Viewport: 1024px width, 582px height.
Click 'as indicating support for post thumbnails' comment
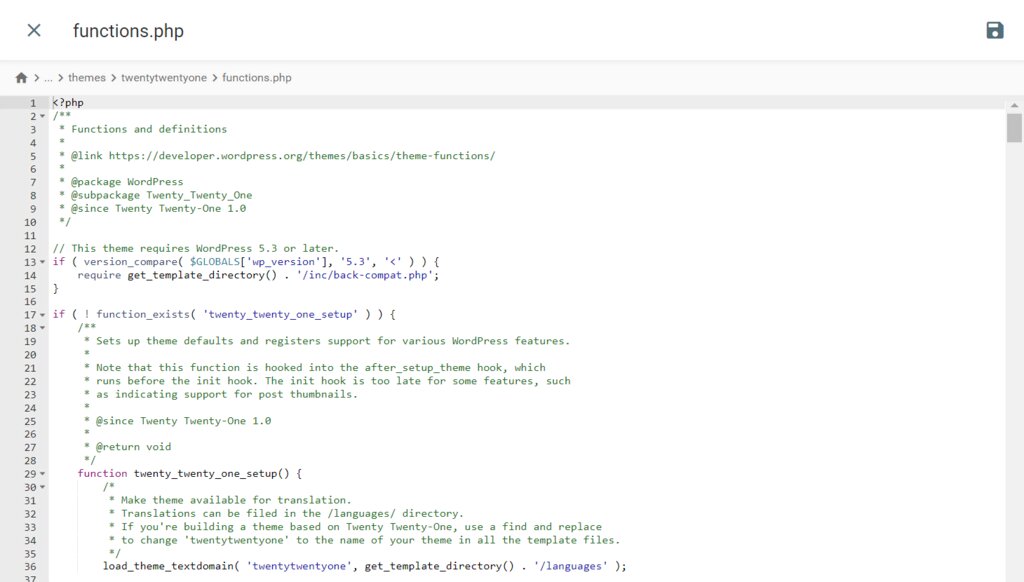point(227,394)
